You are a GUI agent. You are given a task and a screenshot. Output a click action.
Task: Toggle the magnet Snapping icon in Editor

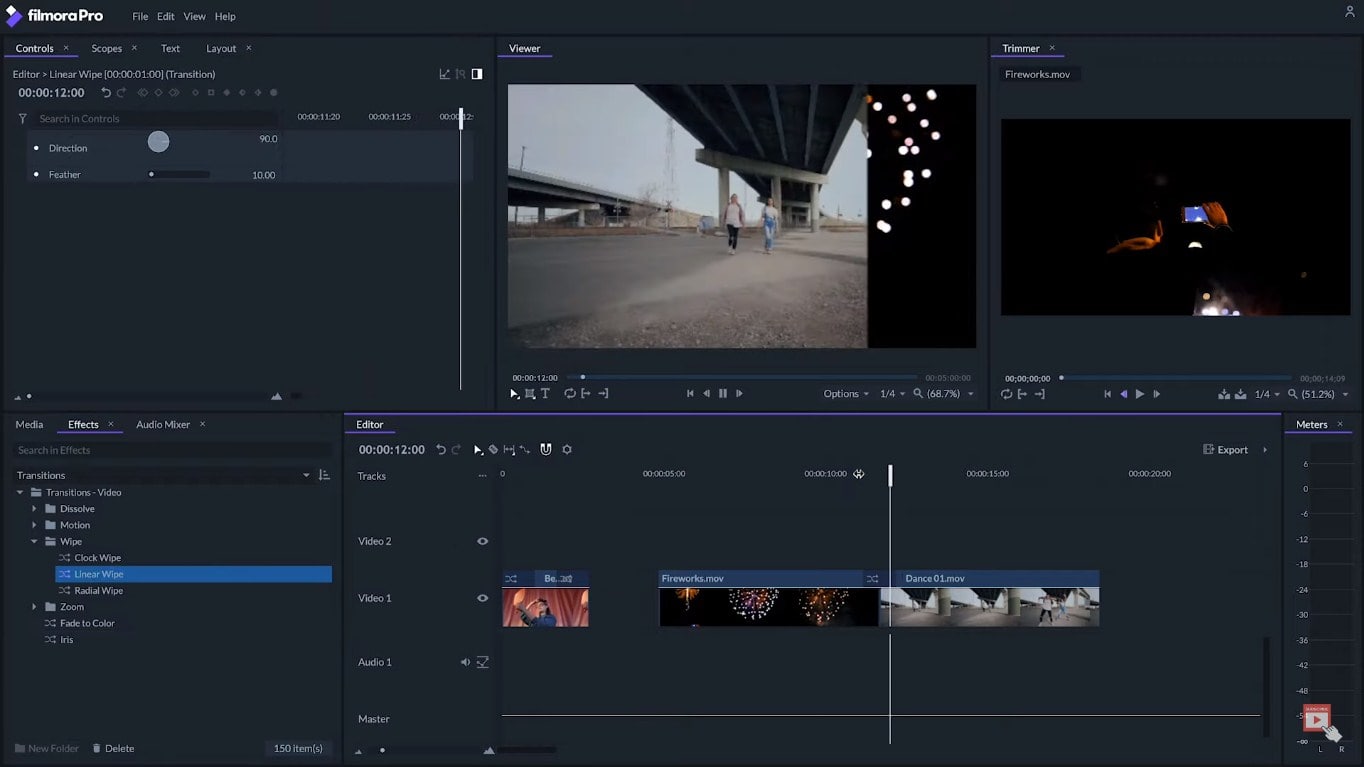(x=546, y=450)
